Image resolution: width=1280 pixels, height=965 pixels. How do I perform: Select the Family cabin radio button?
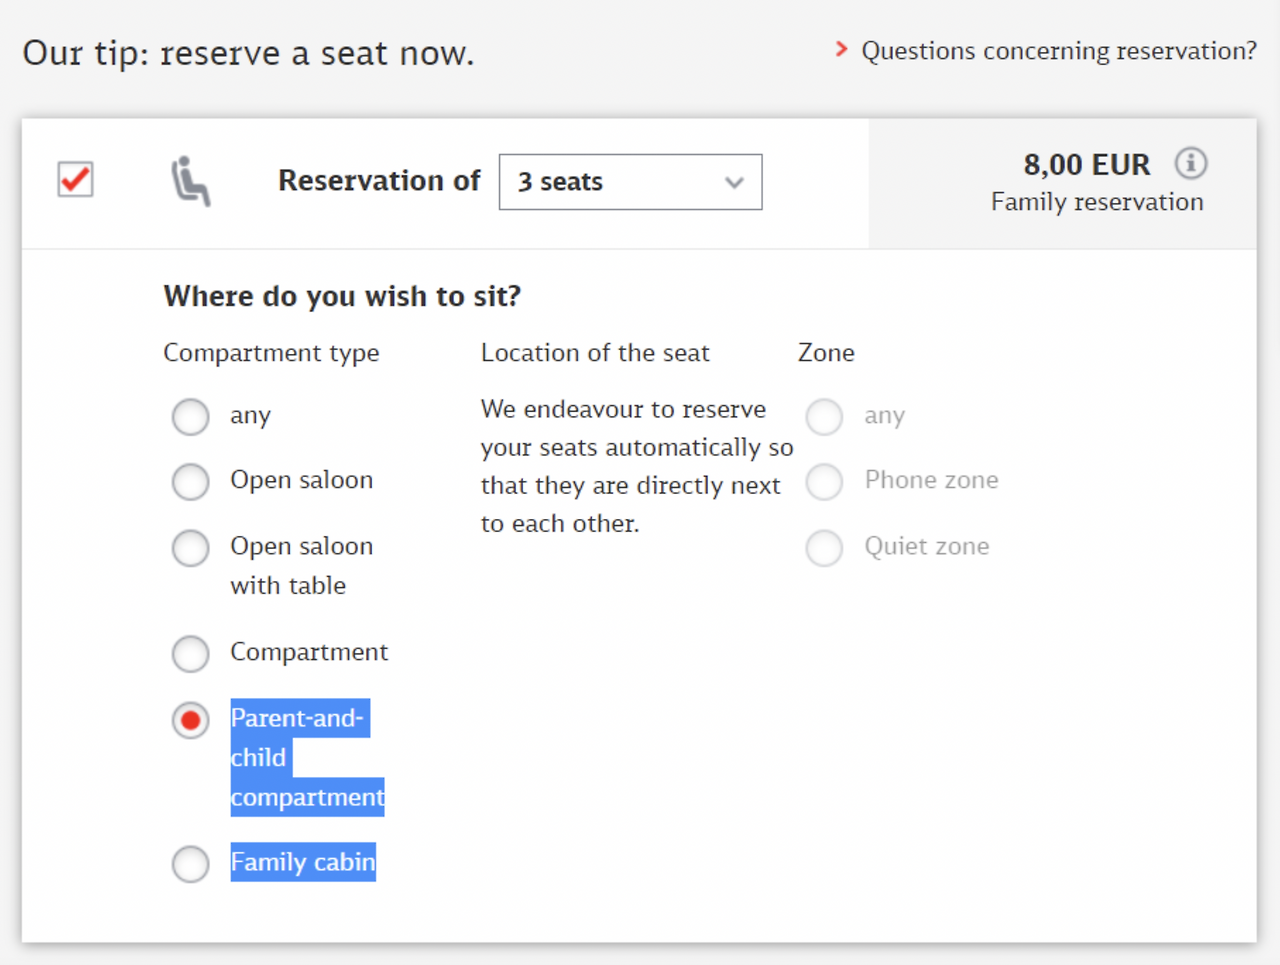[x=190, y=864]
